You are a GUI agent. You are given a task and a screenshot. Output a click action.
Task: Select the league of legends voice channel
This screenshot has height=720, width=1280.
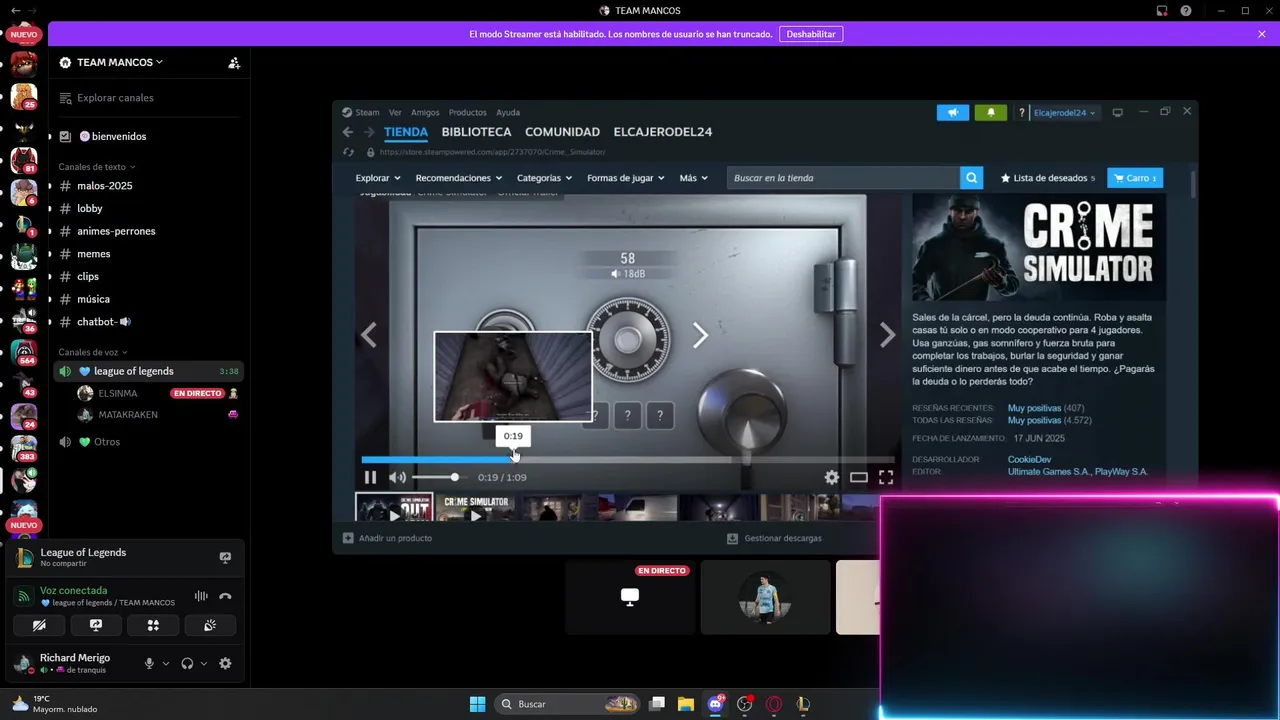pos(149,371)
